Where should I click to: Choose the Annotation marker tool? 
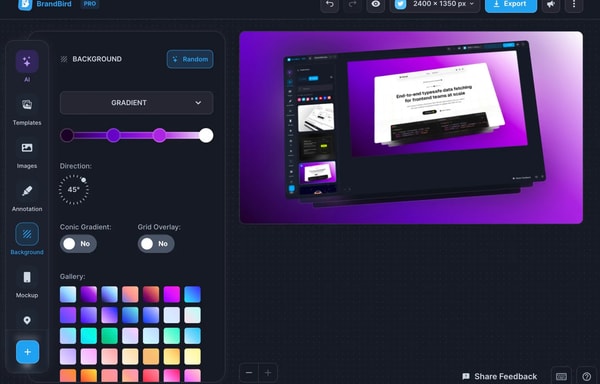pos(27,191)
